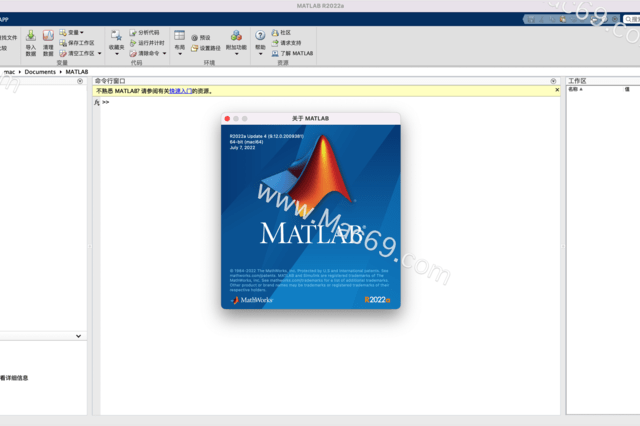Open Community (社区) resource
This screenshot has height=426, width=640.
(x=281, y=32)
